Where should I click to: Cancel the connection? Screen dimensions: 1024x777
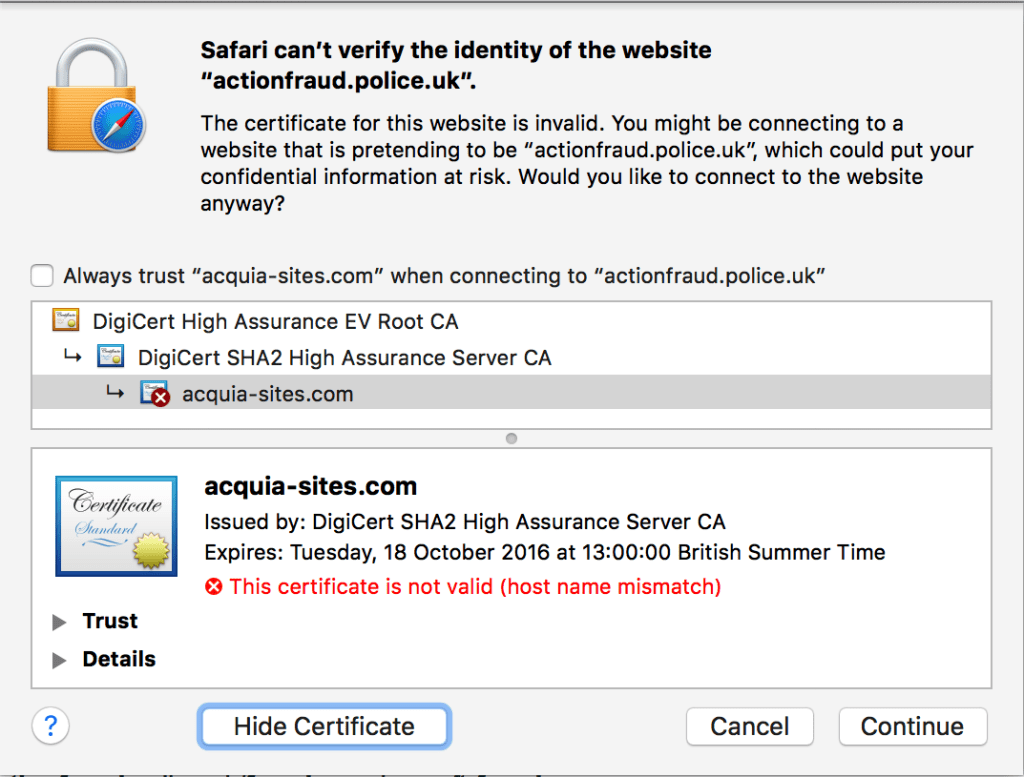tap(749, 726)
